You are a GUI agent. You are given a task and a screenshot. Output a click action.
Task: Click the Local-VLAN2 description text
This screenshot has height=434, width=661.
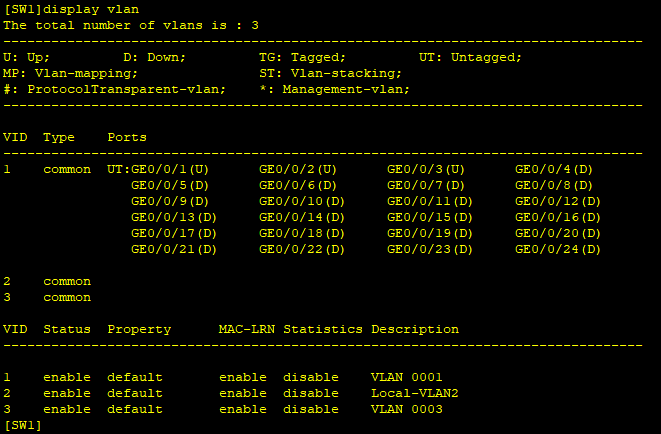click(414, 393)
